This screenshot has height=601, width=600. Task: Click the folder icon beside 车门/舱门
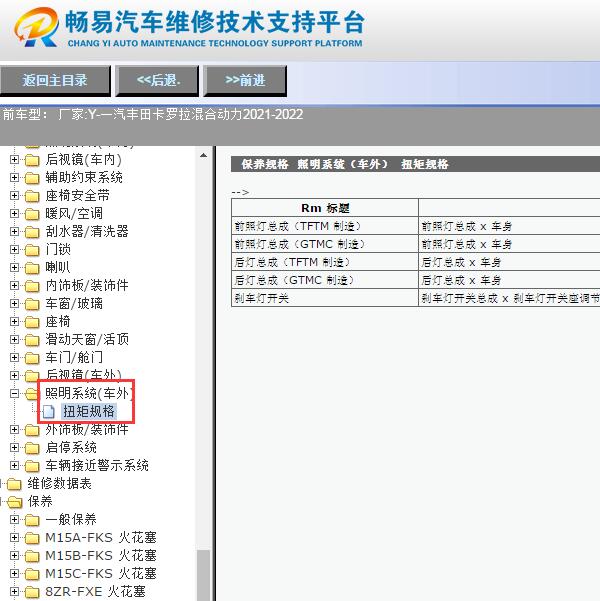pyautogui.click(x=32, y=358)
